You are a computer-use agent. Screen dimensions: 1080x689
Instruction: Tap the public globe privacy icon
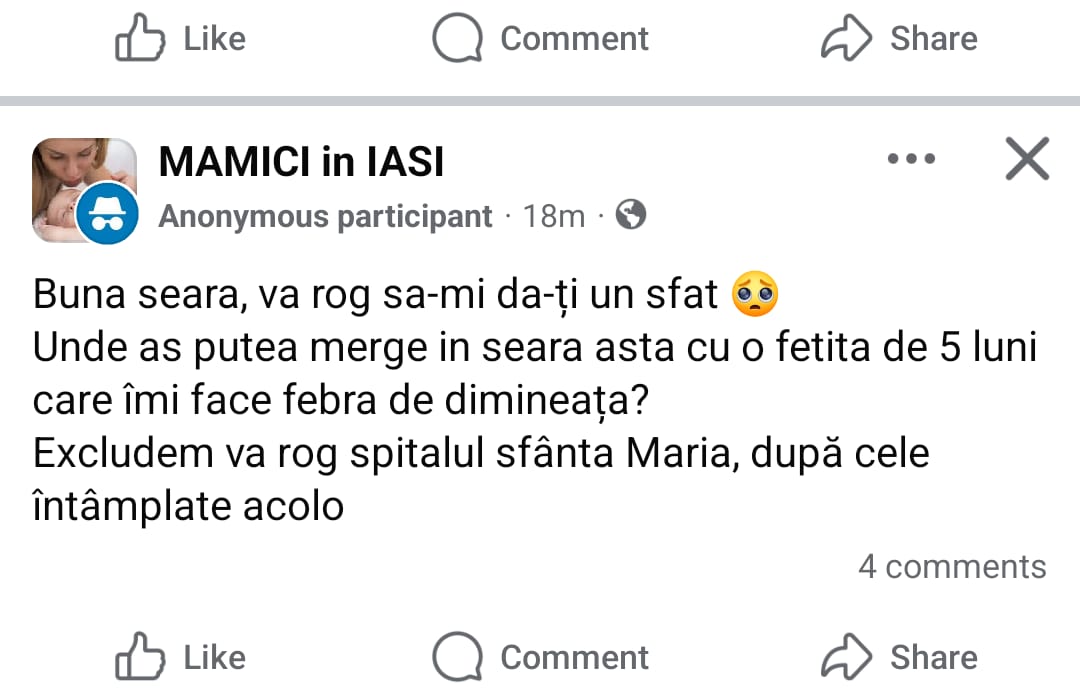click(630, 215)
